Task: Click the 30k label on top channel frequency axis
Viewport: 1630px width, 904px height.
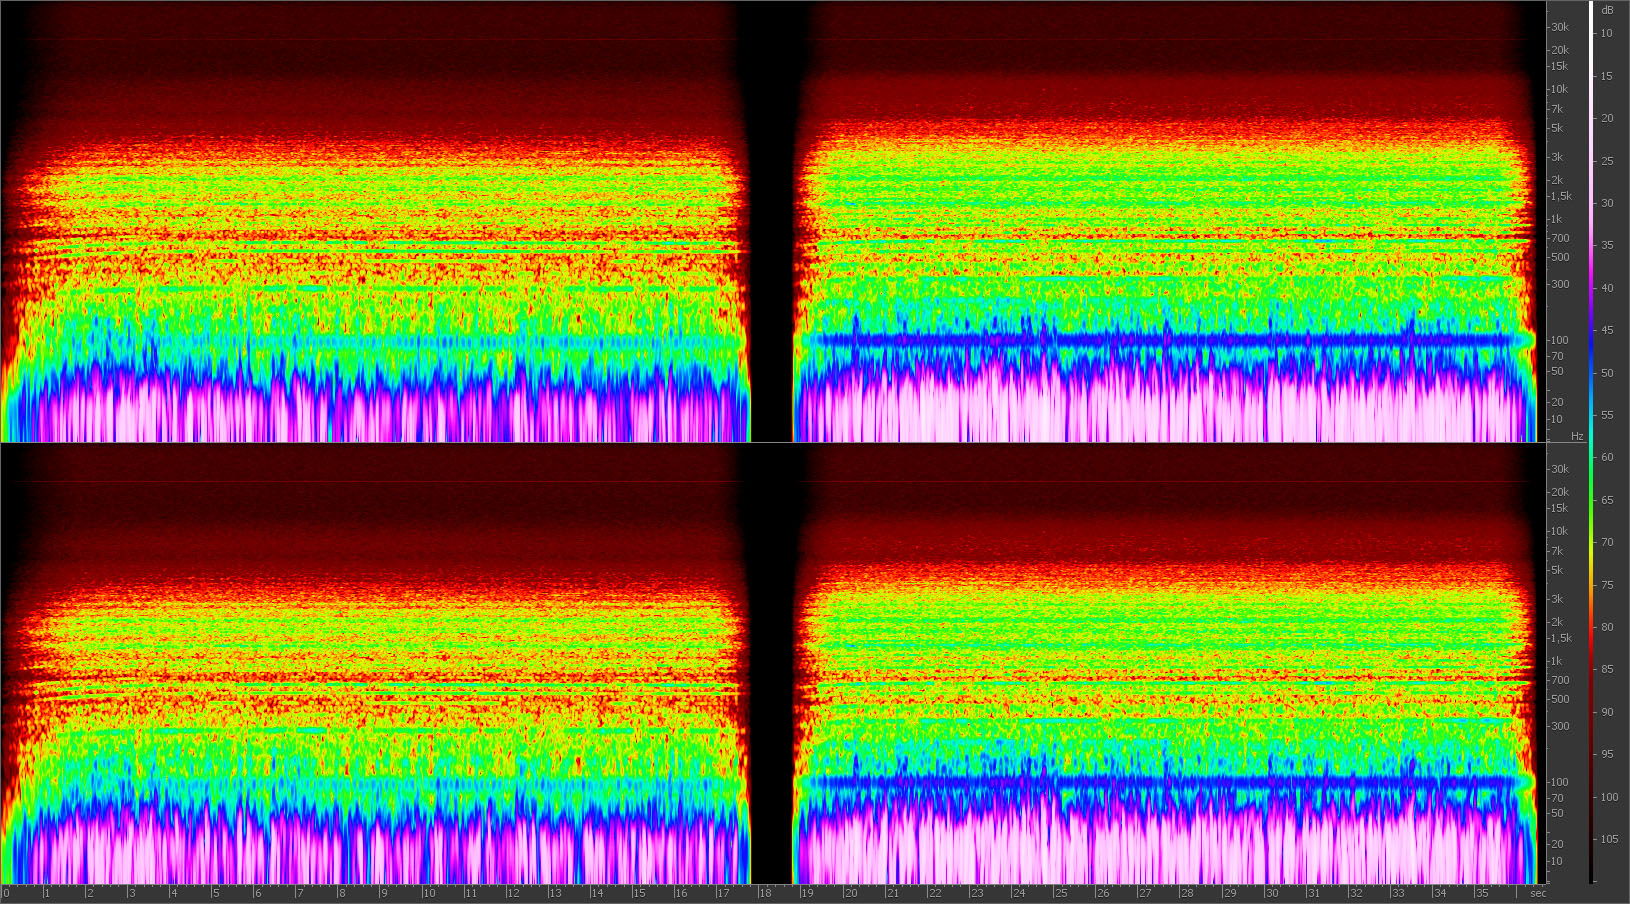Action: [x=1560, y=27]
